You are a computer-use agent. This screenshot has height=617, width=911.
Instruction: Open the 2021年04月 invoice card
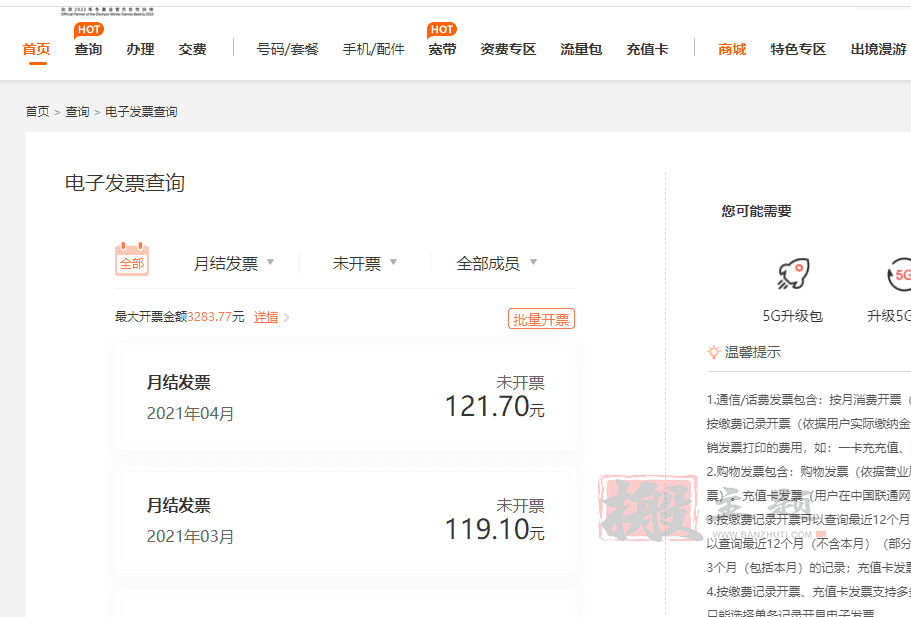pyautogui.click(x=346, y=396)
